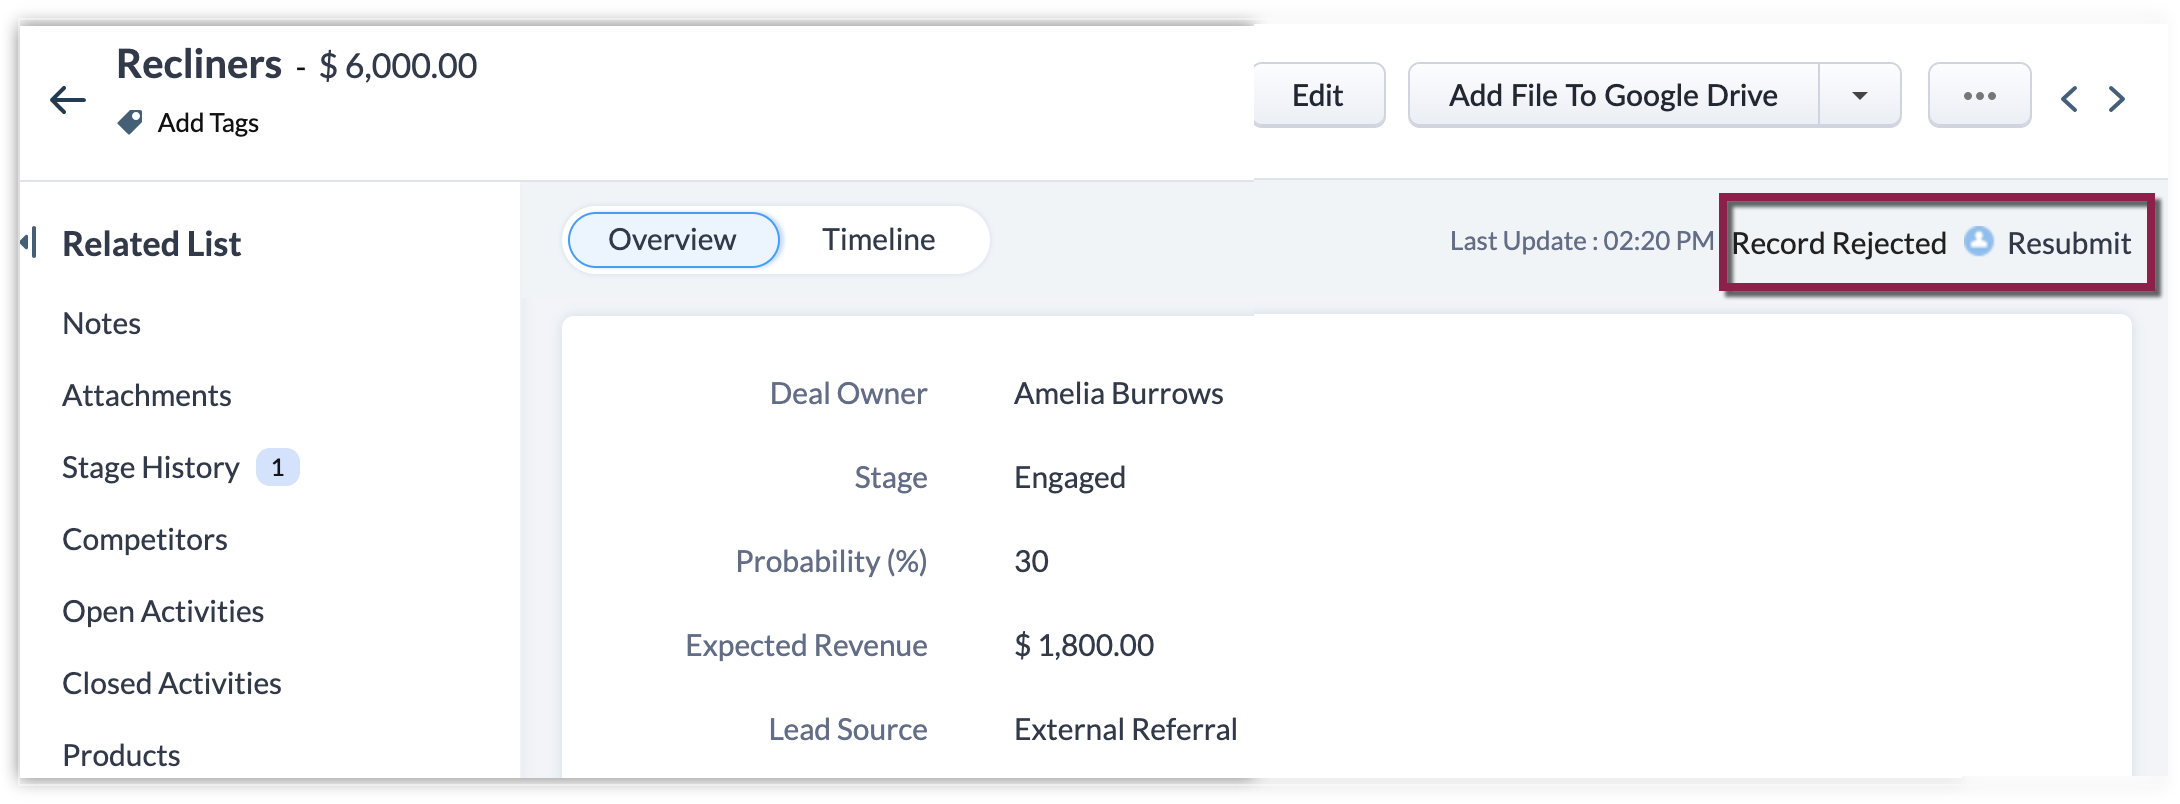Open the three-dot more options menu
This screenshot has width=2180, height=804.
click(1979, 96)
